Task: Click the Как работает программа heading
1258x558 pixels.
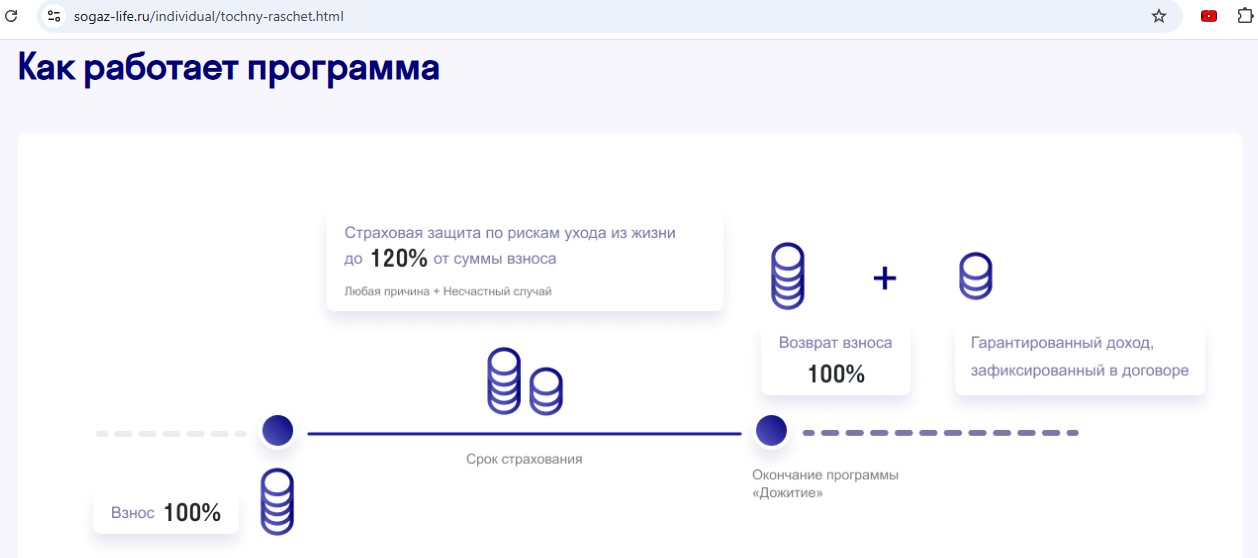Action: point(229,68)
